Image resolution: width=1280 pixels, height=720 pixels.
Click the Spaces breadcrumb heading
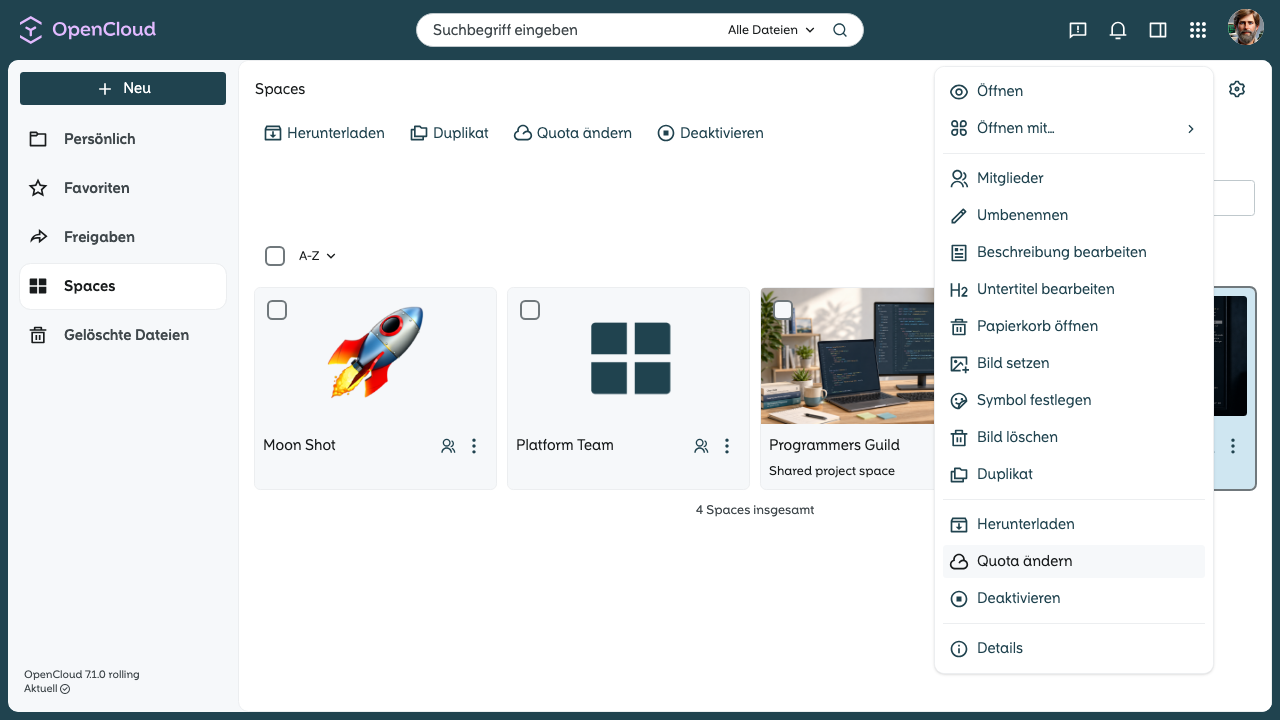tap(280, 89)
